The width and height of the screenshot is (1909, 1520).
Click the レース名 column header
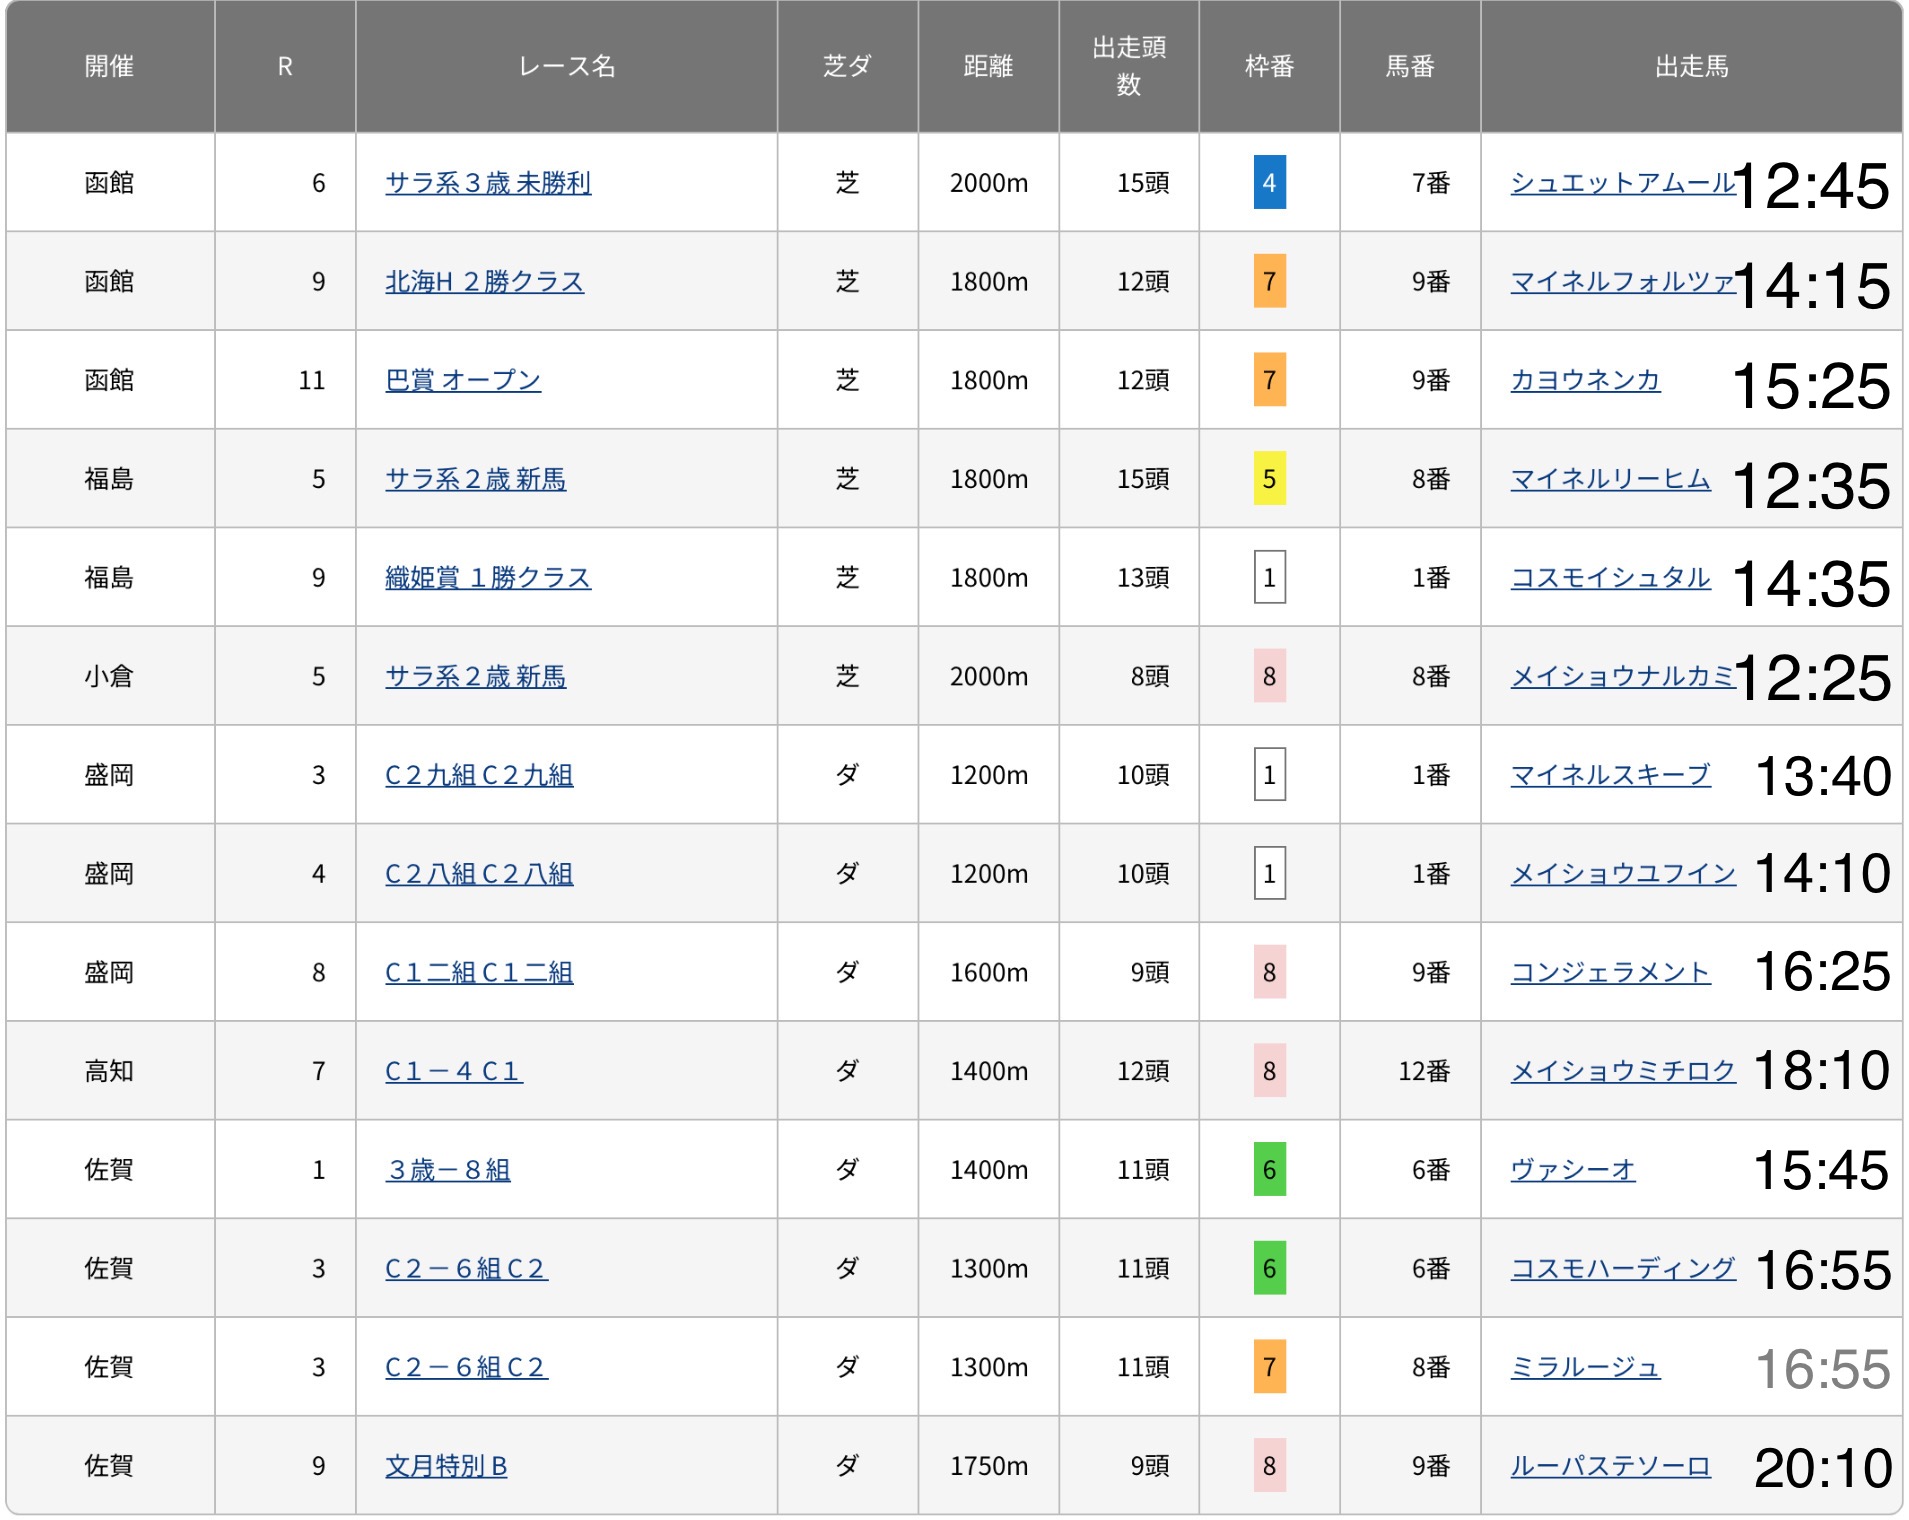[566, 66]
